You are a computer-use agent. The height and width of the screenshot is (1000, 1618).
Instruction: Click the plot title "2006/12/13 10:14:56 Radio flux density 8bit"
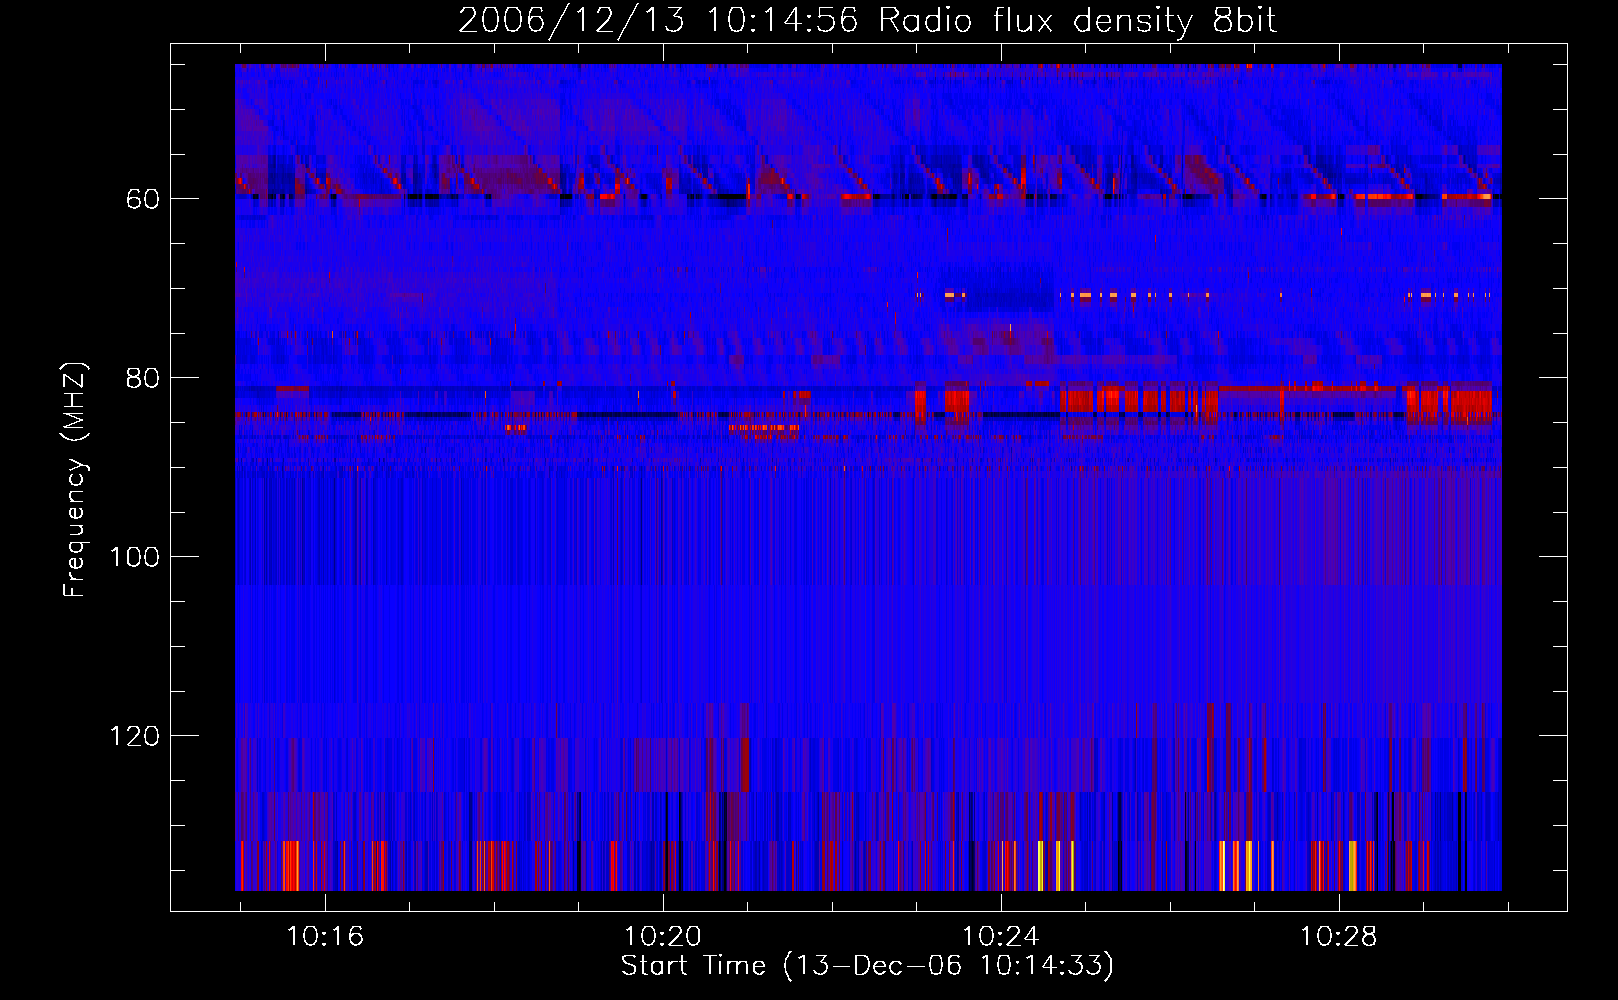click(867, 21)
